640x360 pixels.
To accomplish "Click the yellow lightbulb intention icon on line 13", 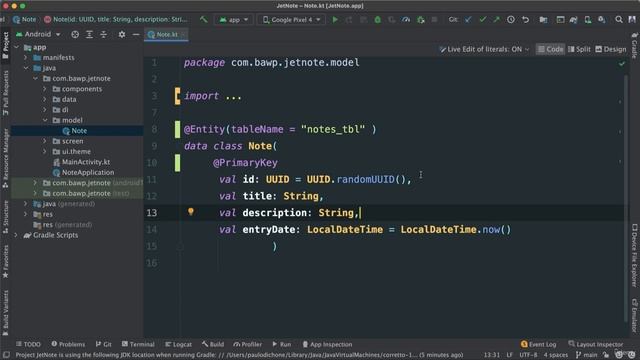I will [191, 211].
